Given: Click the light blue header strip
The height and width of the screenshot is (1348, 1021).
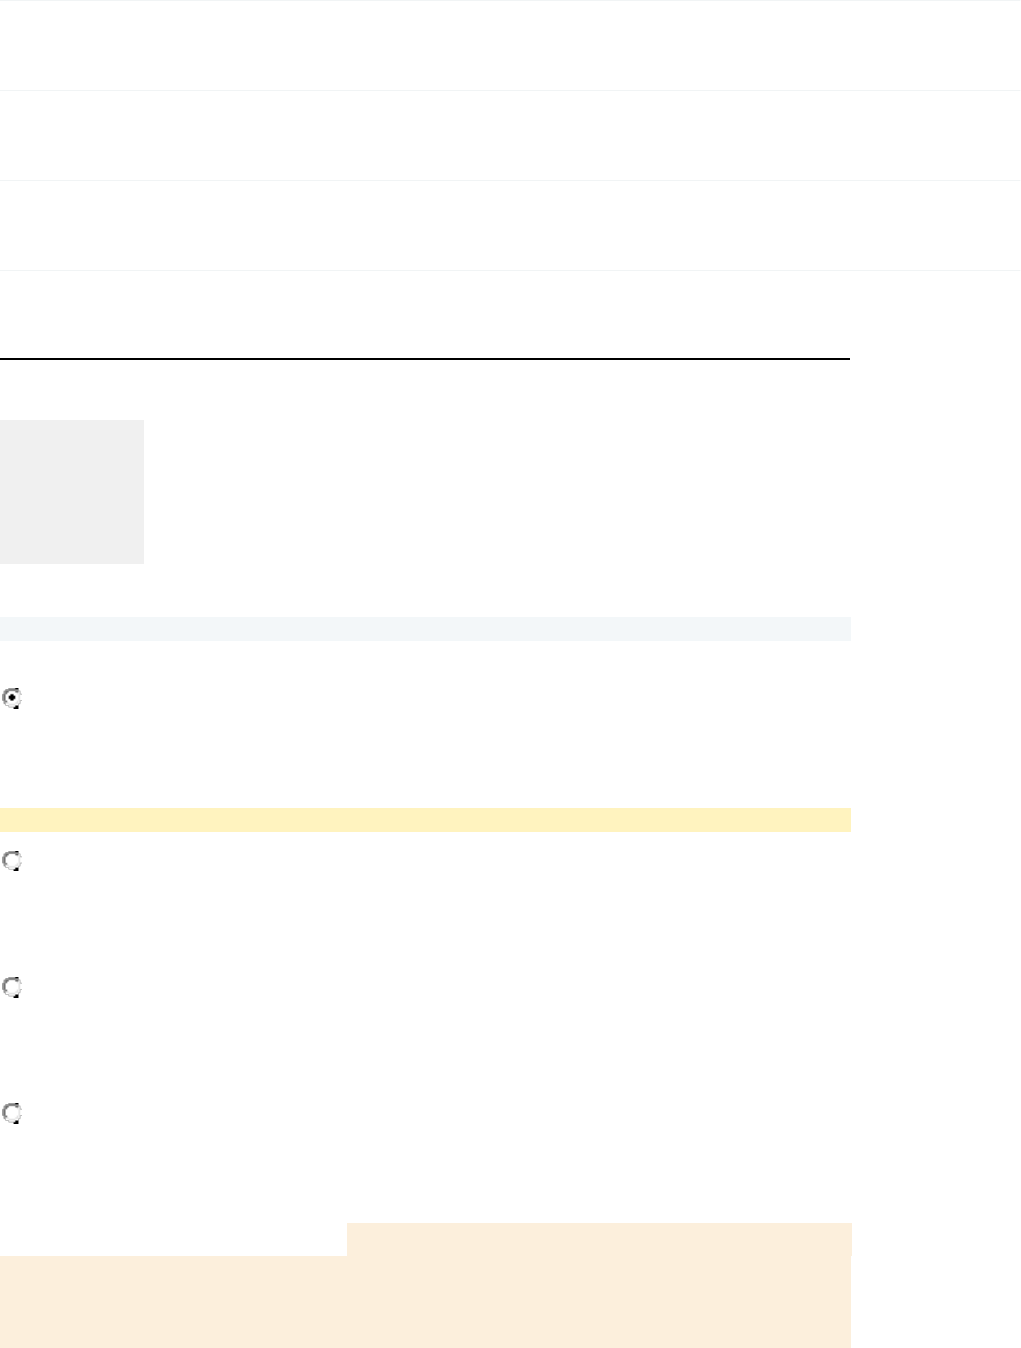Looking at the screenshot, I should [425, 629].
